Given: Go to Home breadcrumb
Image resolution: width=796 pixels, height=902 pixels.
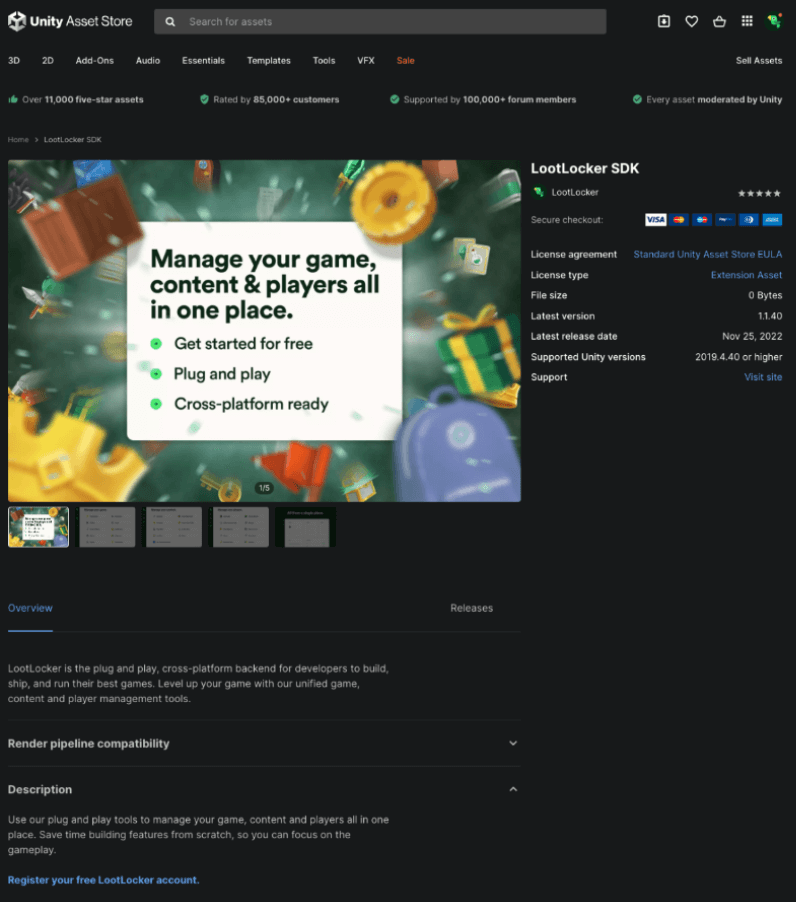Looking at the screenshot, I should (18, 140).
